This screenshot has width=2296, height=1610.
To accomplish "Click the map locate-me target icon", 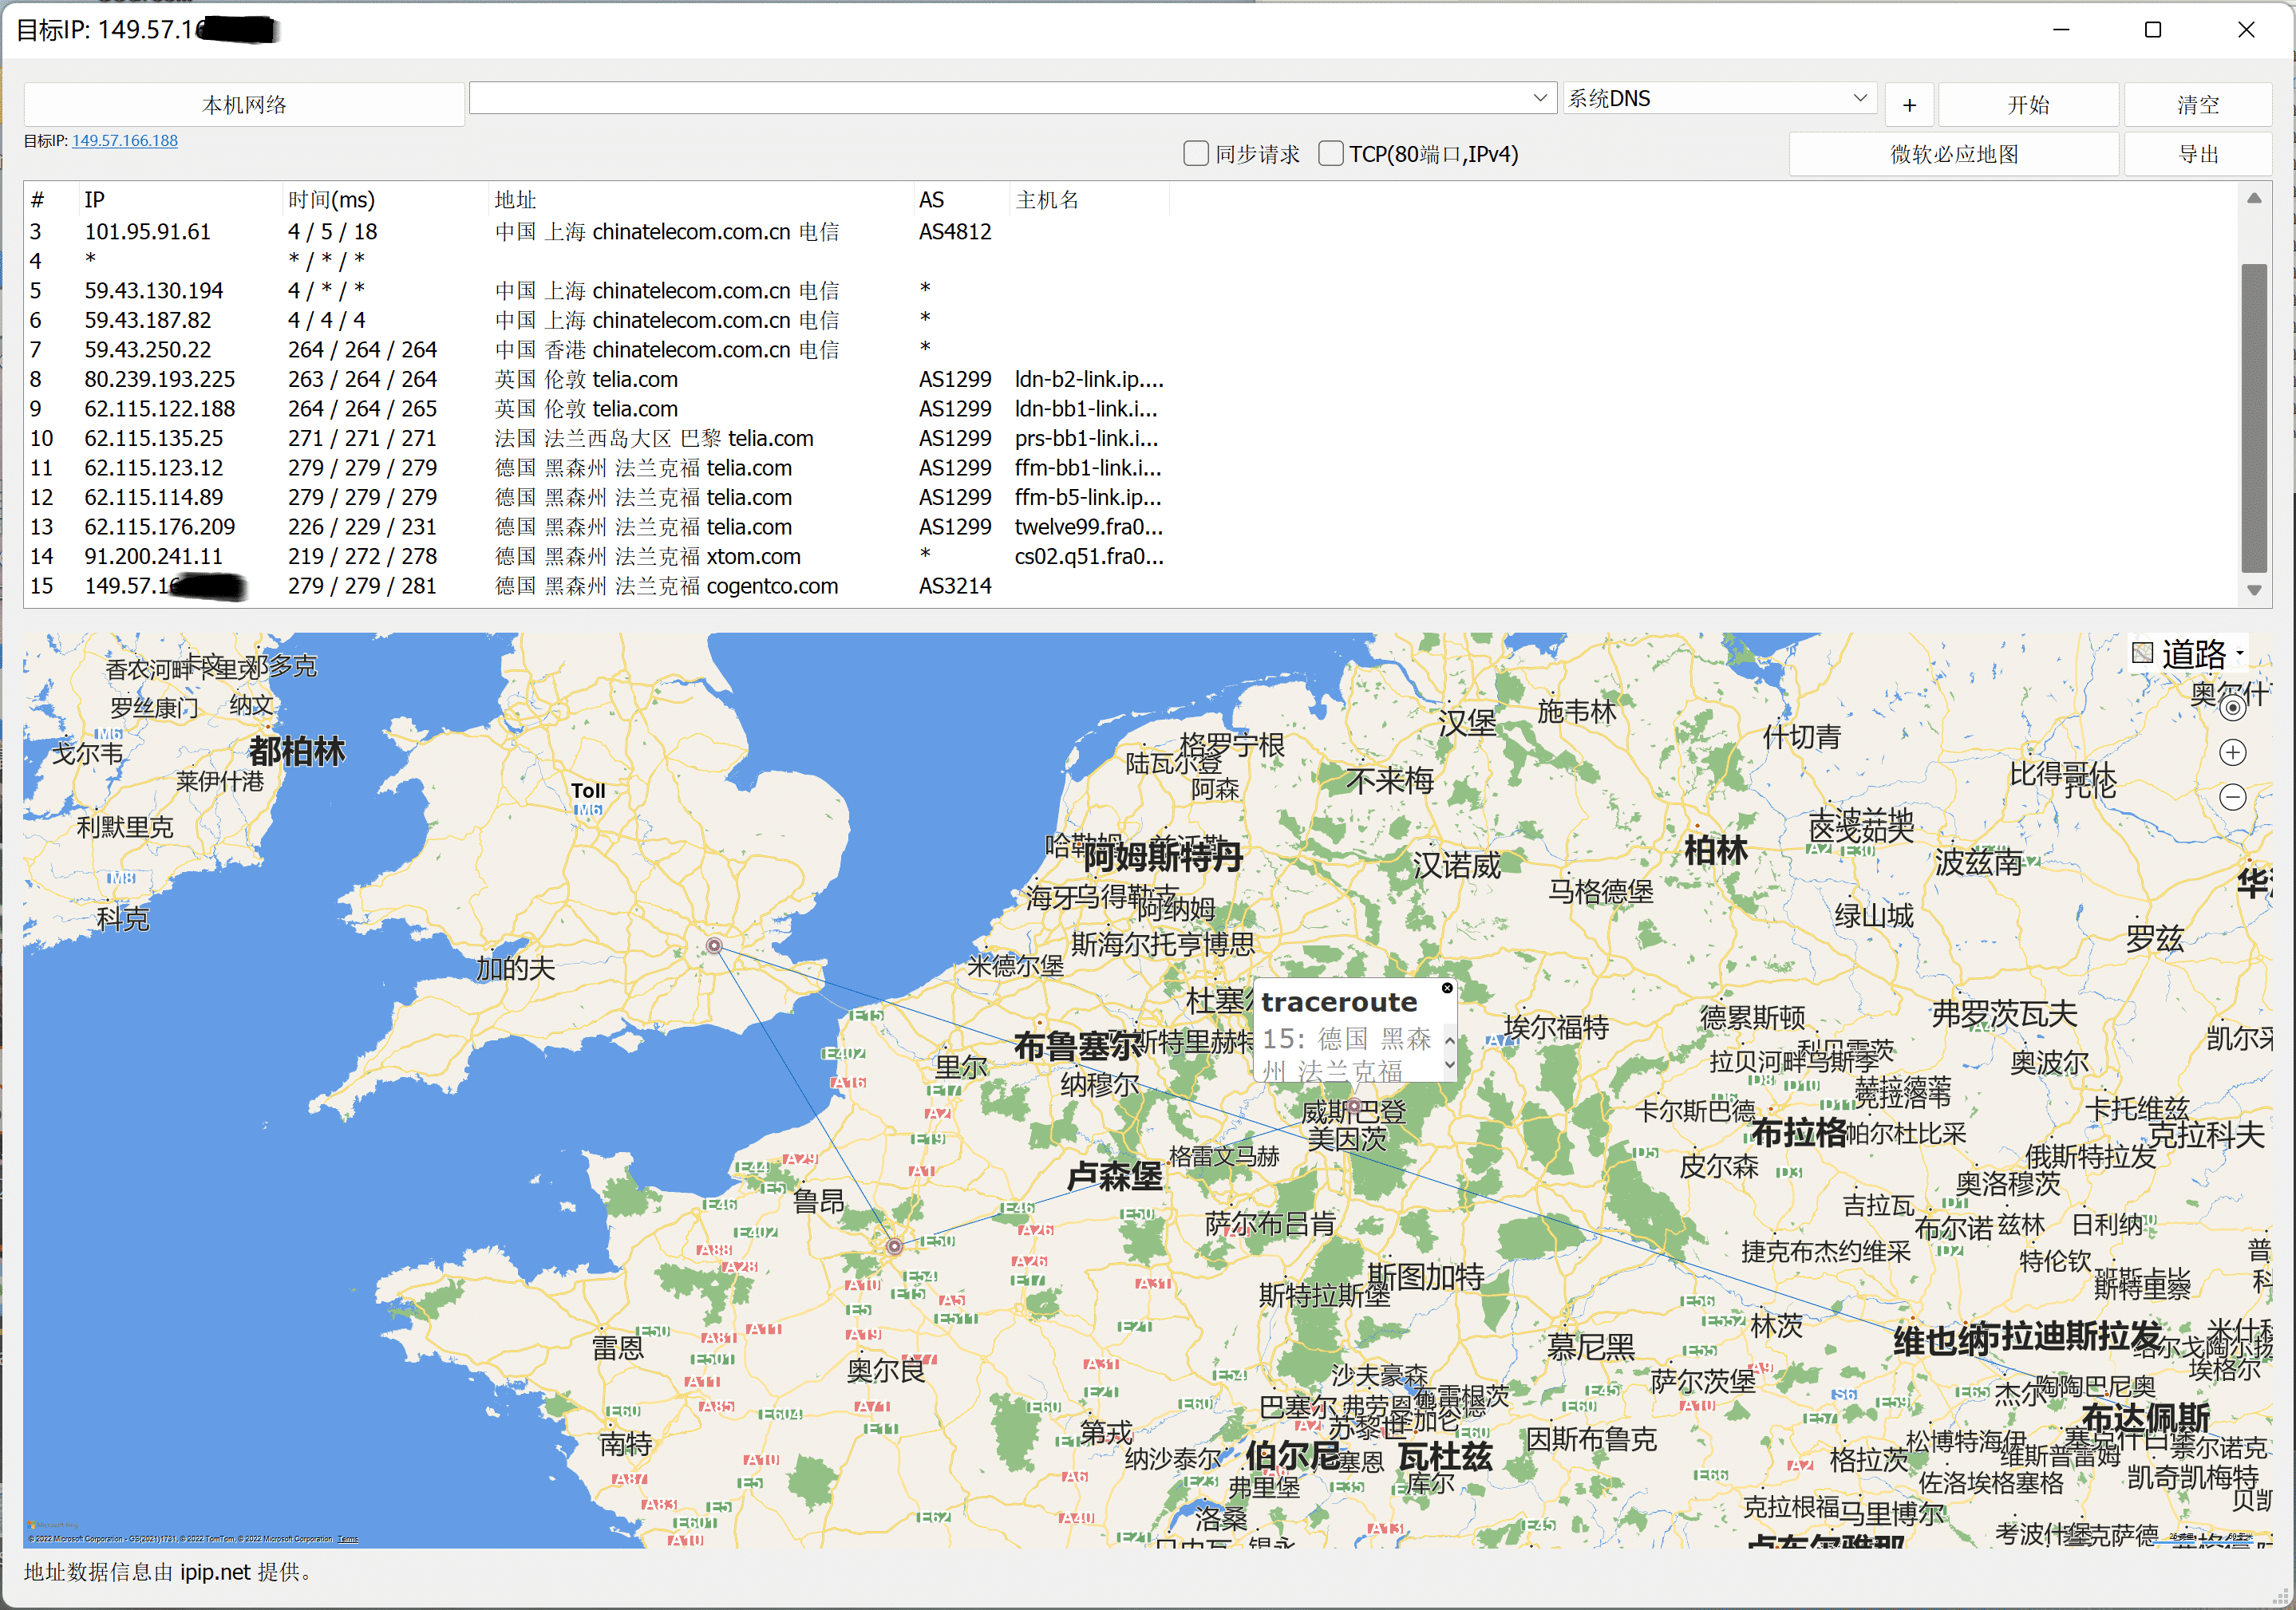I will pos(2232,708).
